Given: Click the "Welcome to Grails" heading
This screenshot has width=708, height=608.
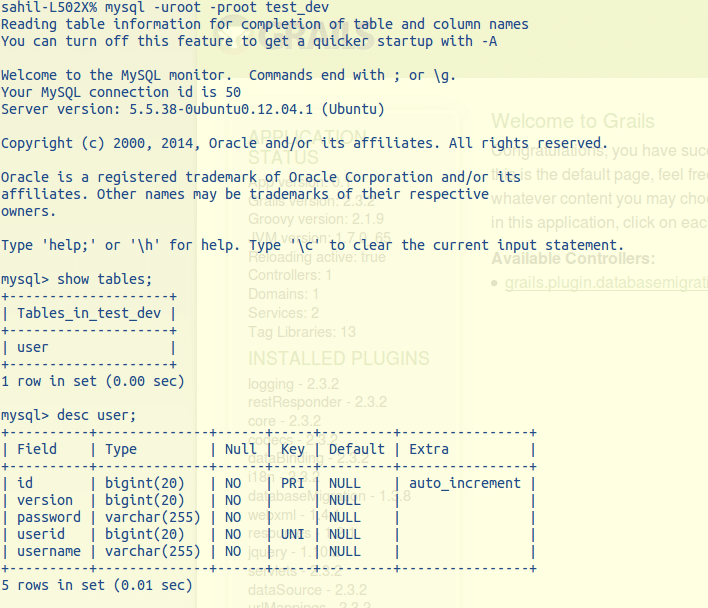Looking at the screenshot, I should 573,122.
